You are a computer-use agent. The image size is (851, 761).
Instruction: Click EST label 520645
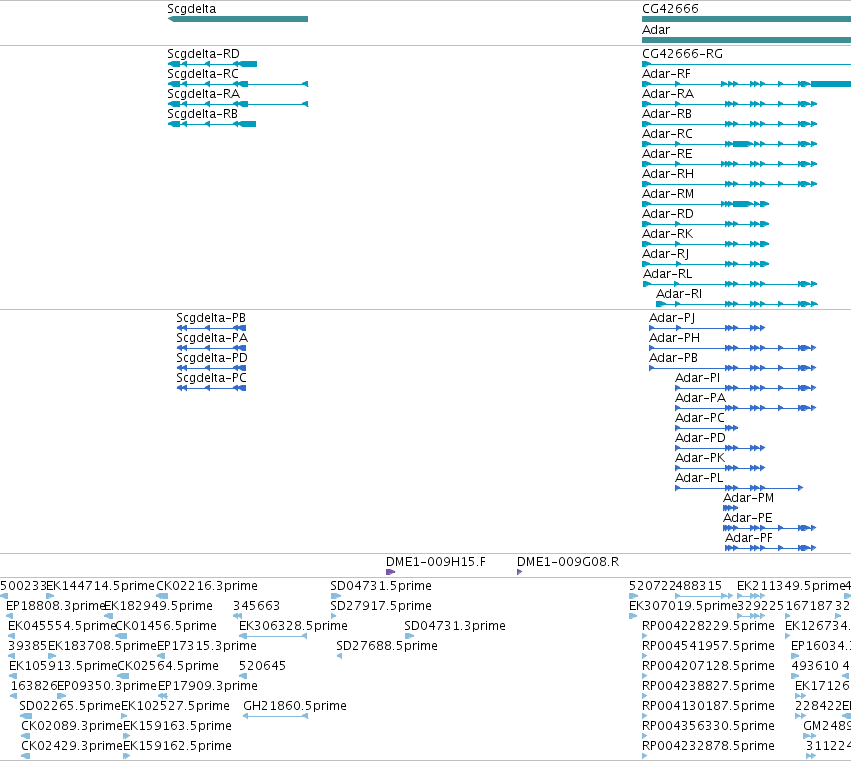pyautogui.click(x=262, y=667)
